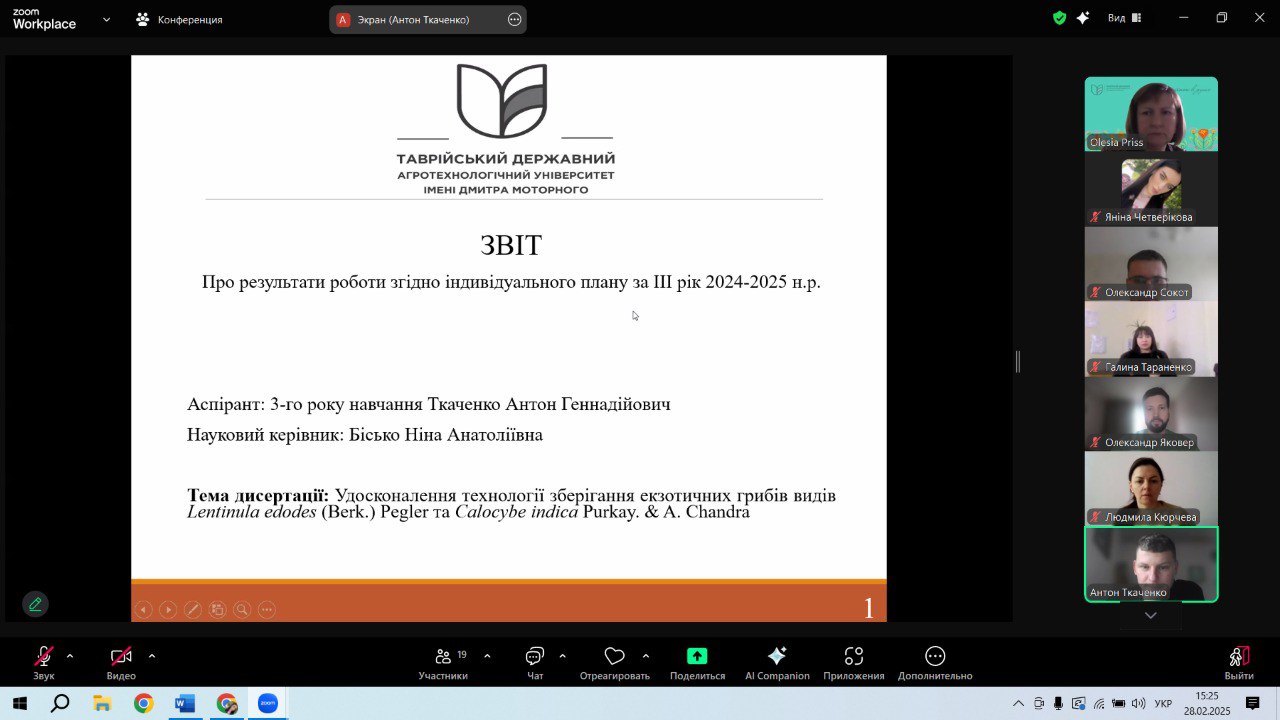Open the Chrome profile window on taskbar

point(227,704)
